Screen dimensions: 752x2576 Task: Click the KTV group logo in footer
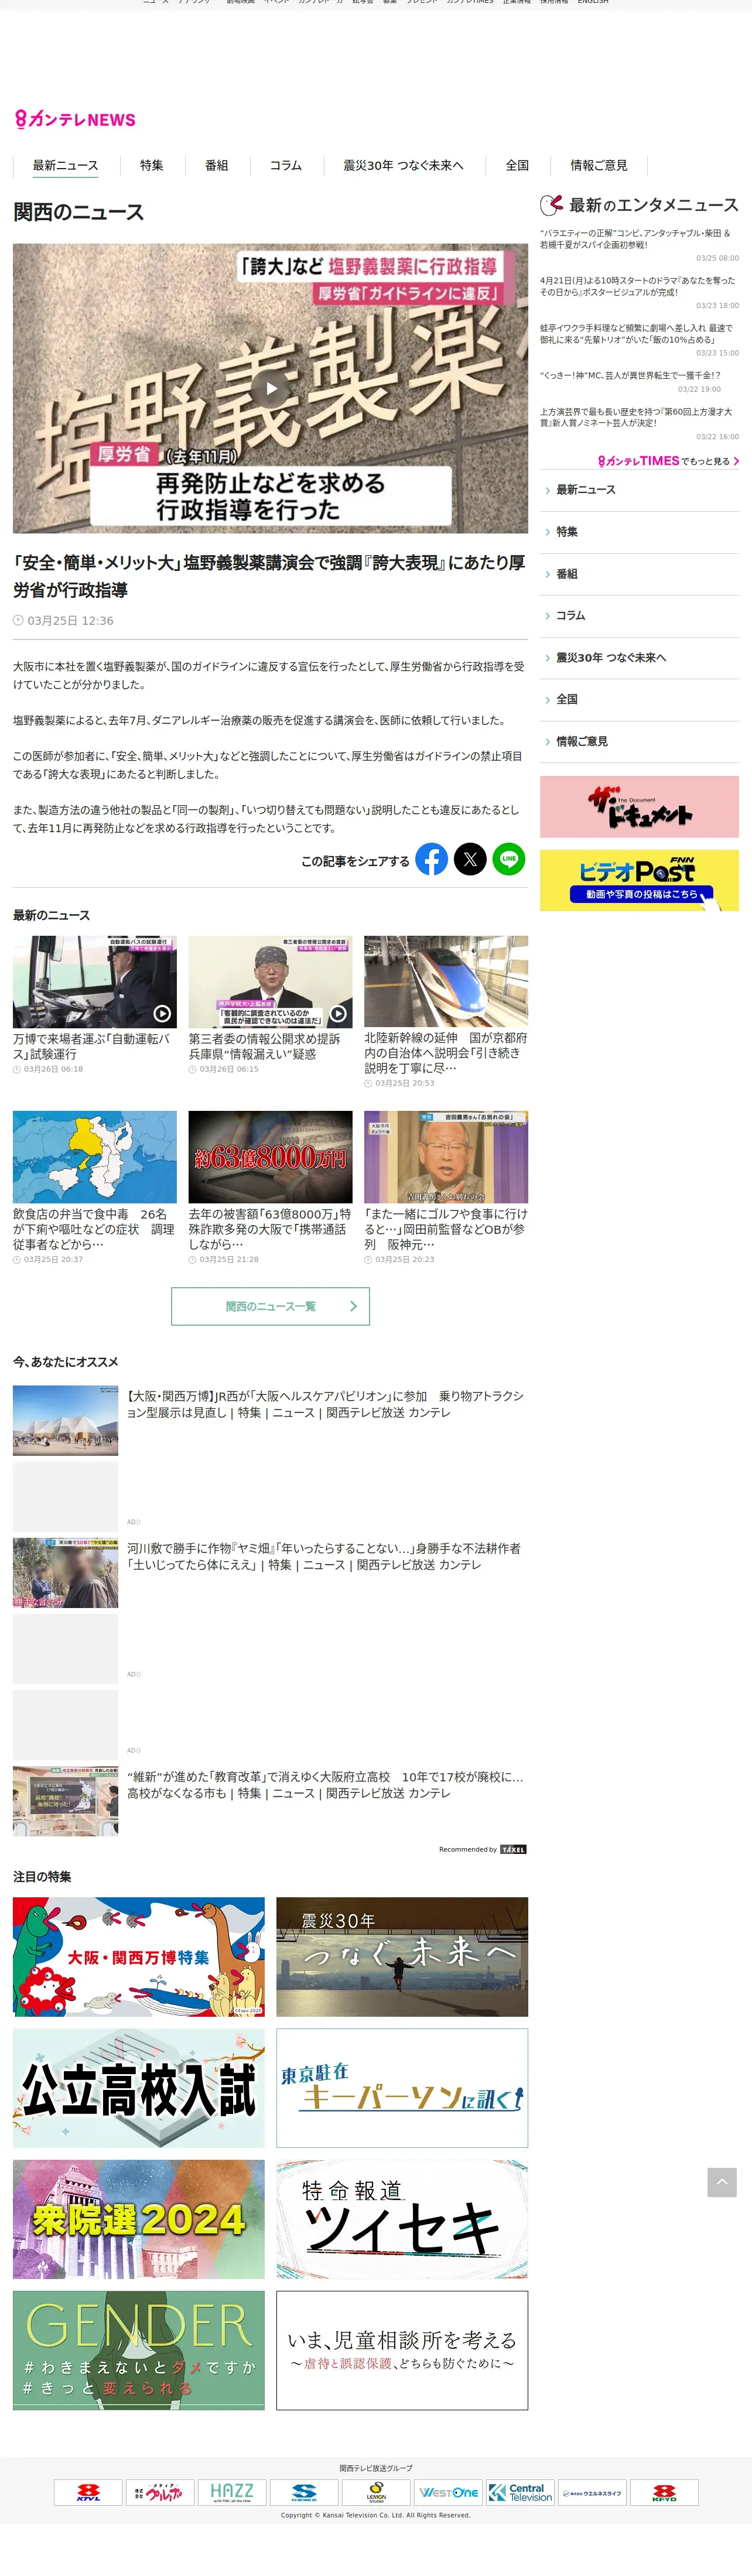click(88, 2492)
